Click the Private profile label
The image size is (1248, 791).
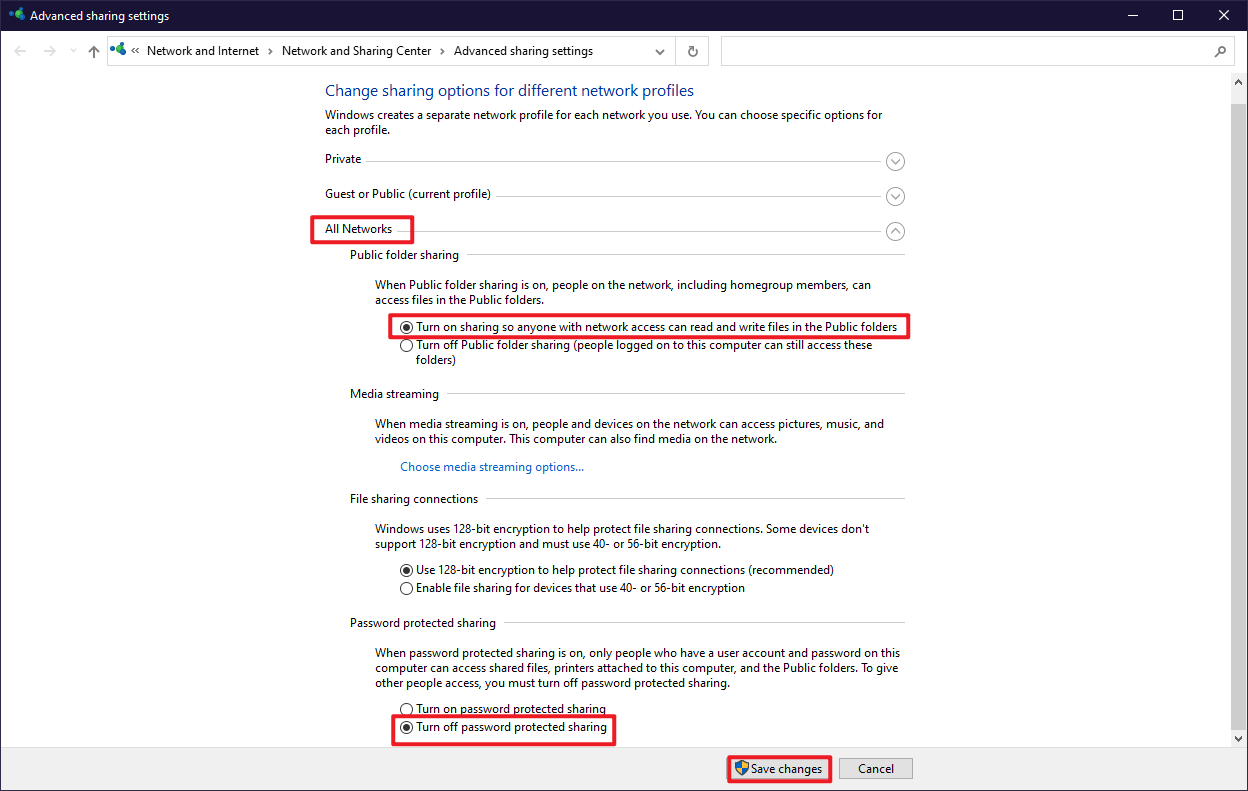pyautogui.click(x=343, y=159)
